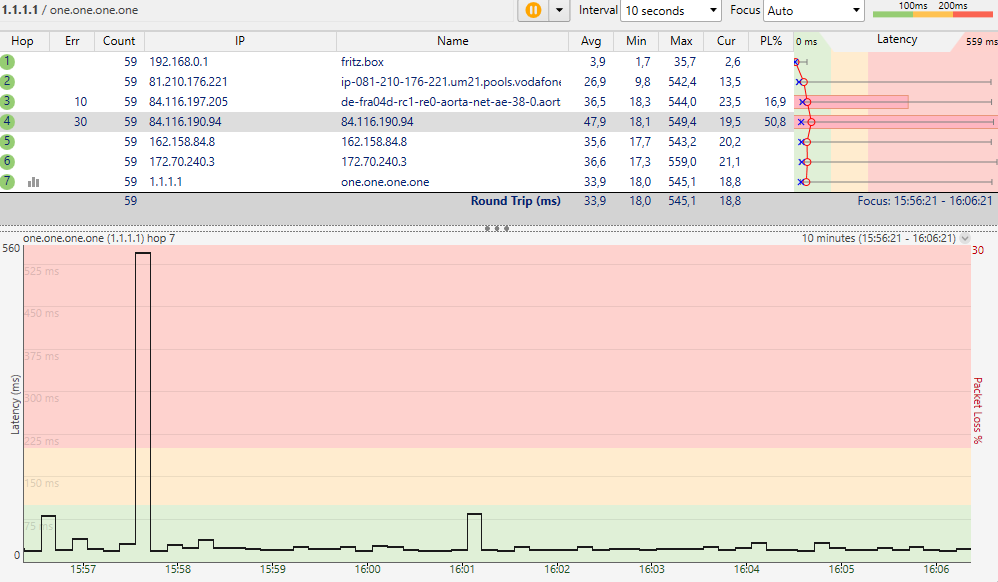Select IP 84.116.197.205 cell
998x582 pixels.
(188, 102)
